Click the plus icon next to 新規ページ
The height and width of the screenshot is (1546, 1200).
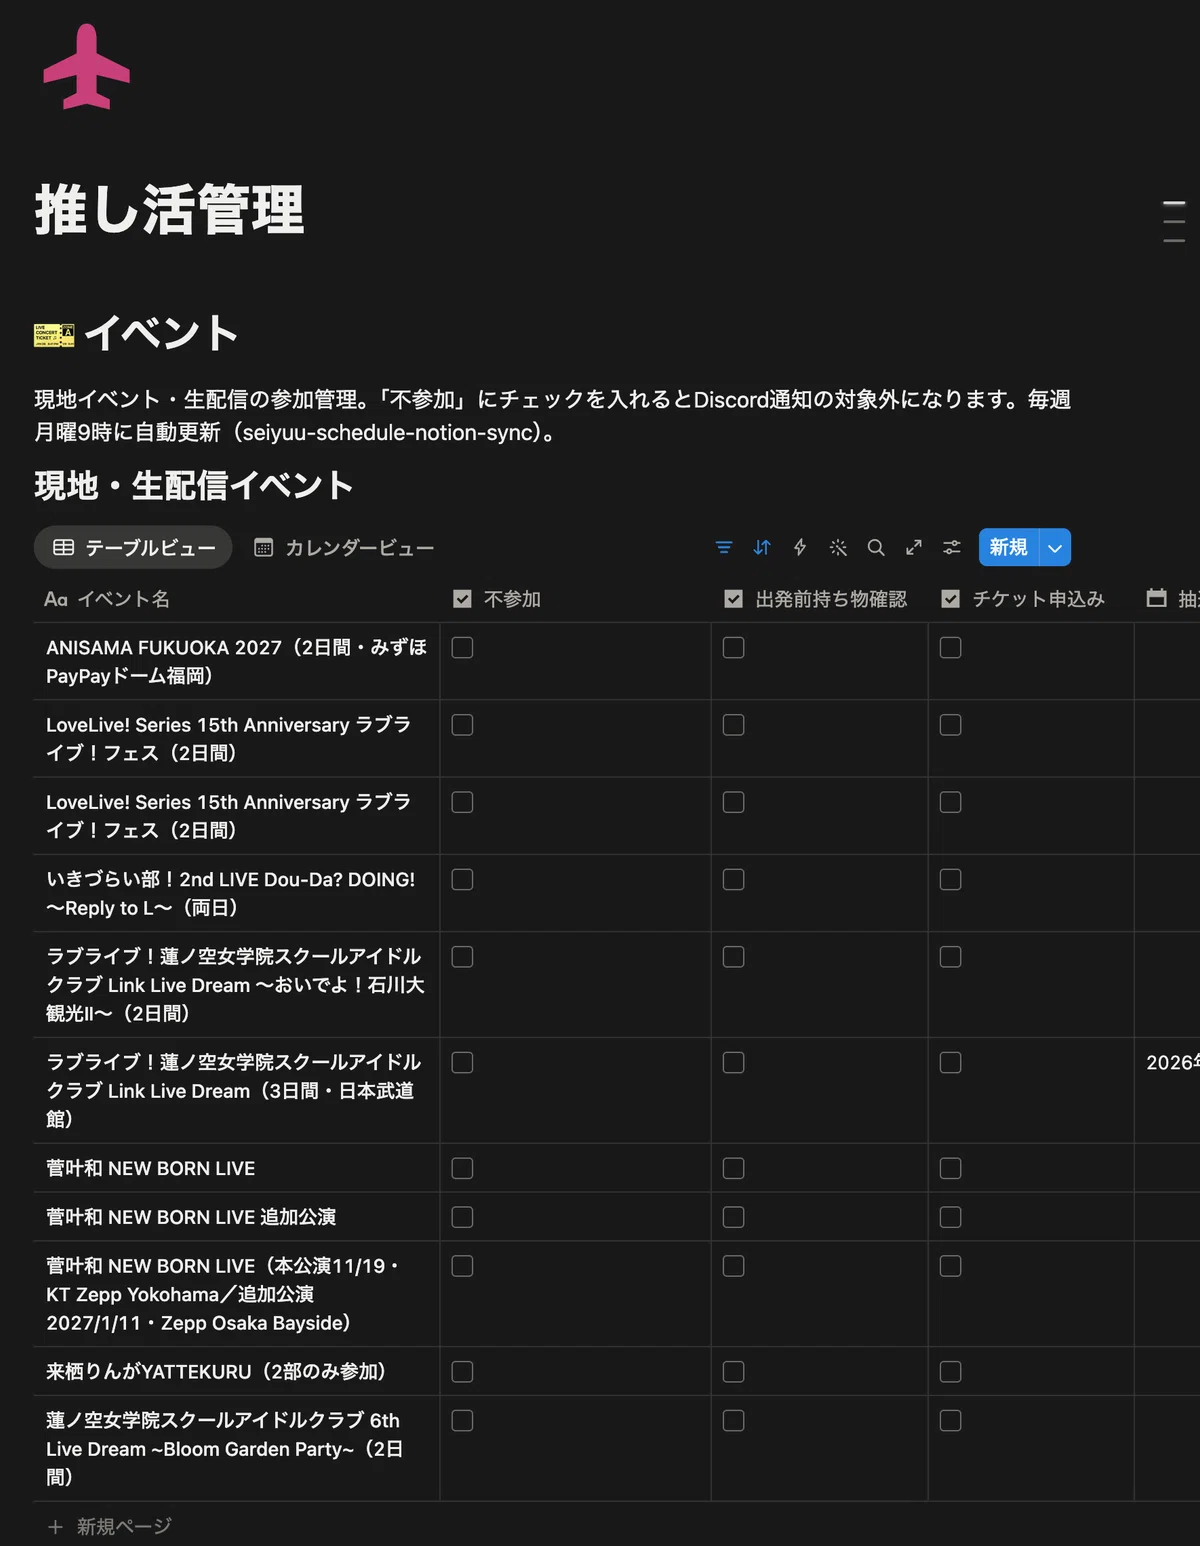point(55,1526)
